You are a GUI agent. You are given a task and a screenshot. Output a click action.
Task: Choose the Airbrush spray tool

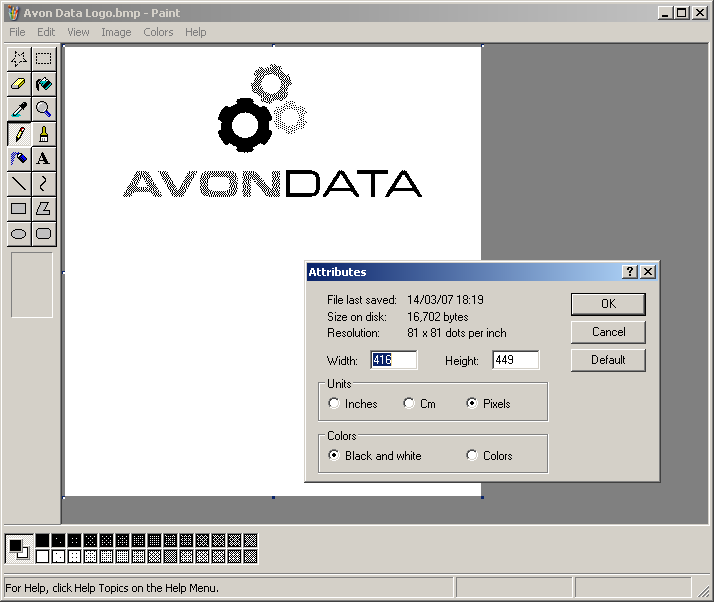click(x=19, y=159)
